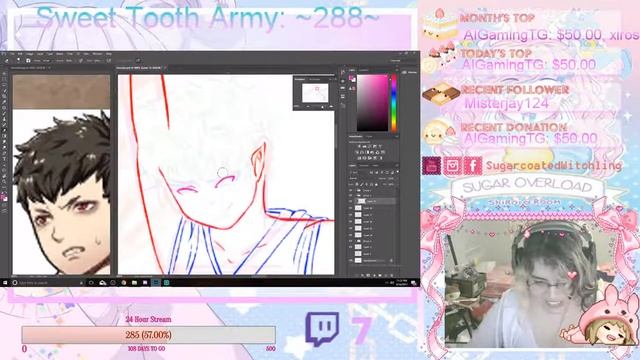Screen dimensions: 640x360
Task: Toggle visibility of the topmost layer group
Action: tap(350, 190)
